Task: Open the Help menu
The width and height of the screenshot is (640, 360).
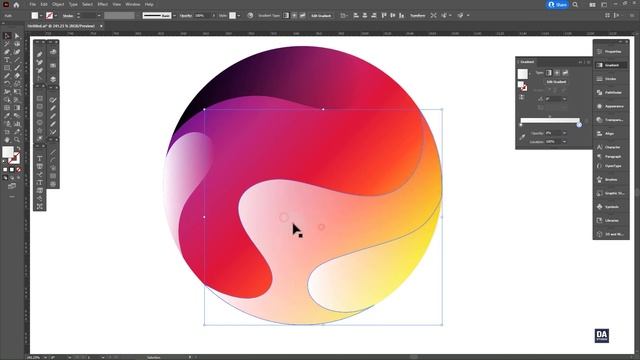Action: [149, 4]
